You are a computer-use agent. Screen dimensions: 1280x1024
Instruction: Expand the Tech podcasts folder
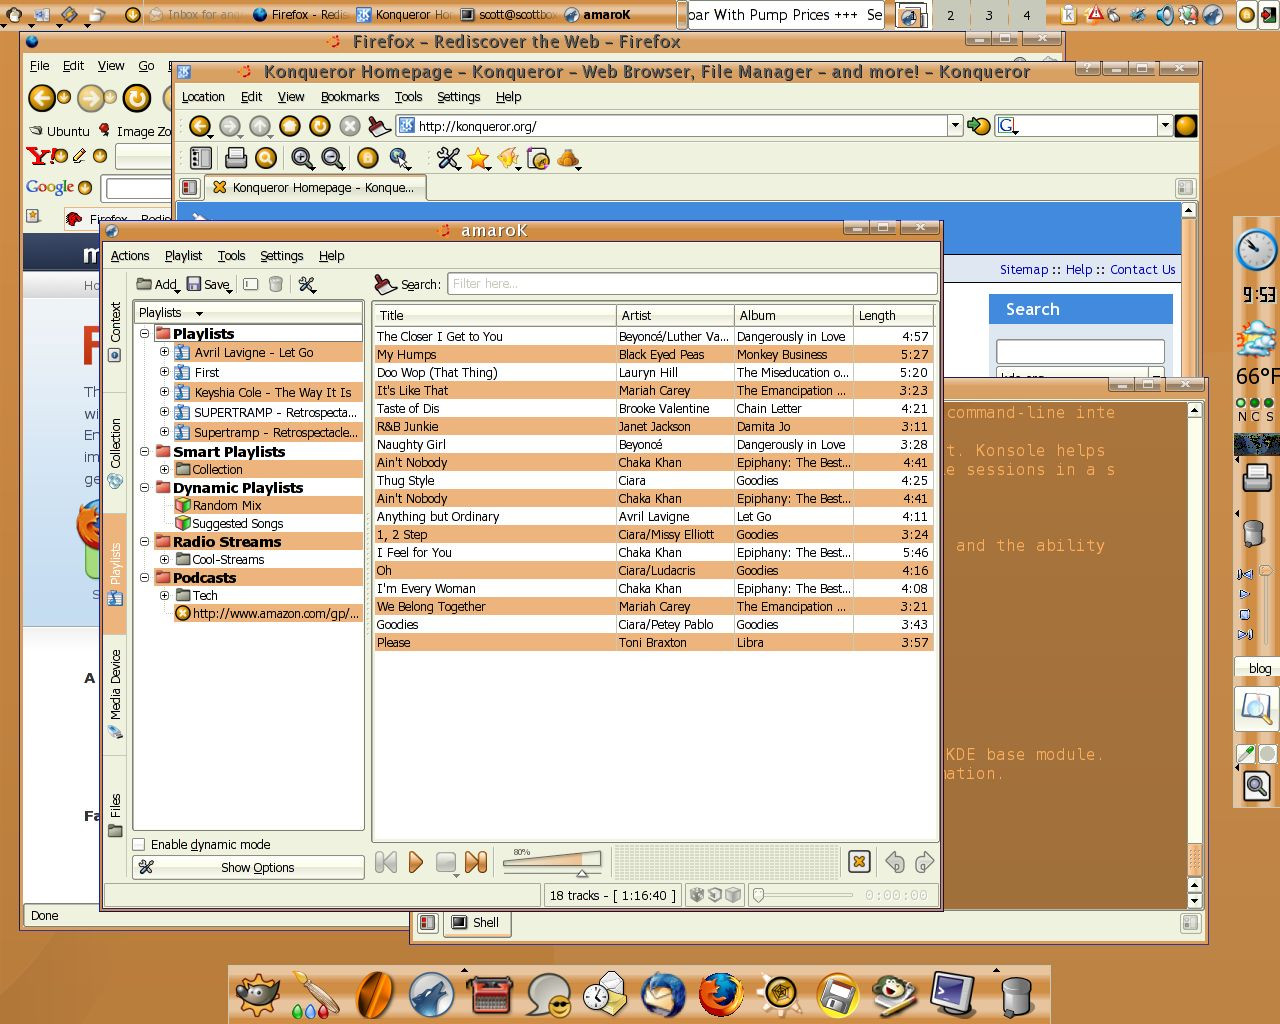[x=164, y=595]
